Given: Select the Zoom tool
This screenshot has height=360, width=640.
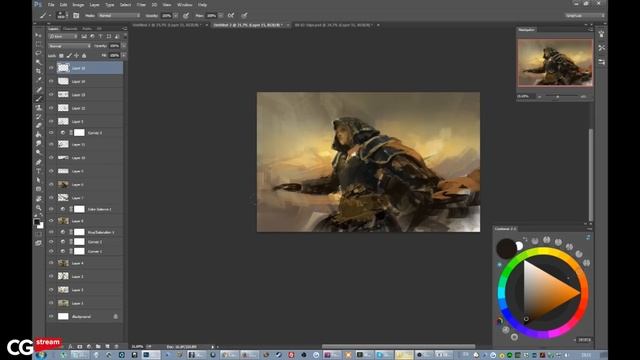Looking at the screenshot, I should pos(39,207).
